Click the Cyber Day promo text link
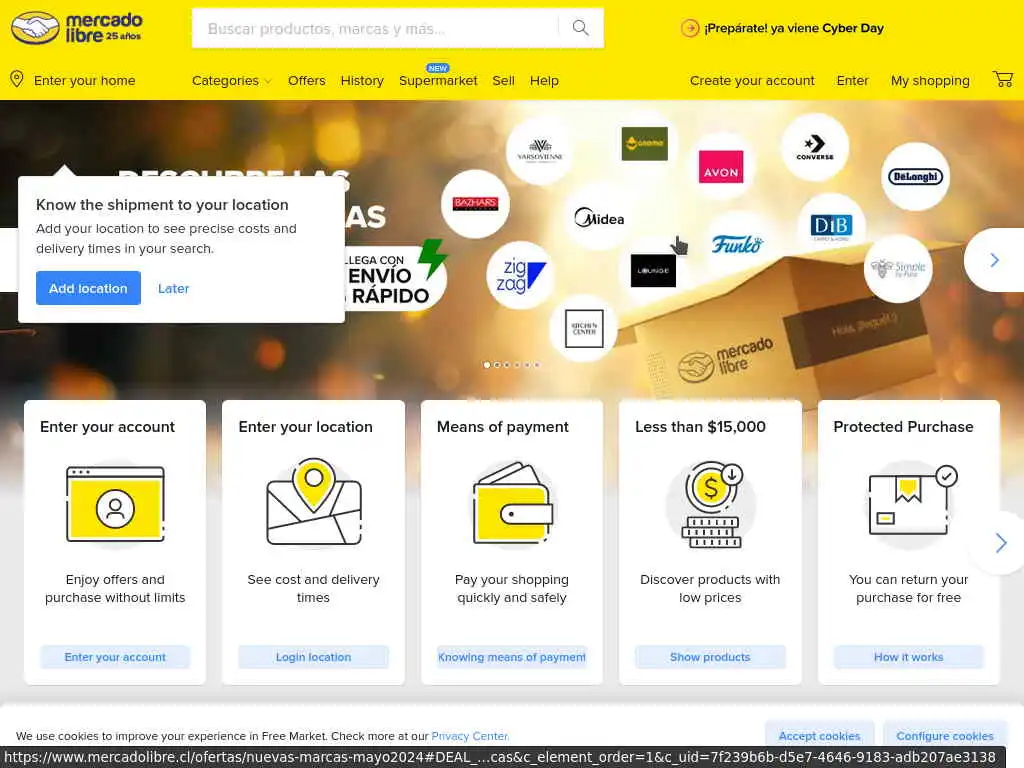 (793, 28)
